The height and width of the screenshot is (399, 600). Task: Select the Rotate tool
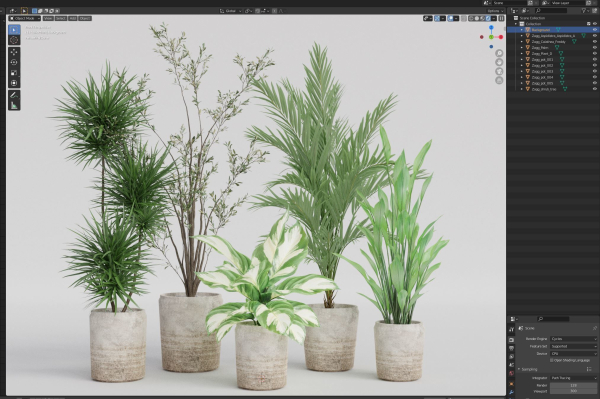(14, 62)
